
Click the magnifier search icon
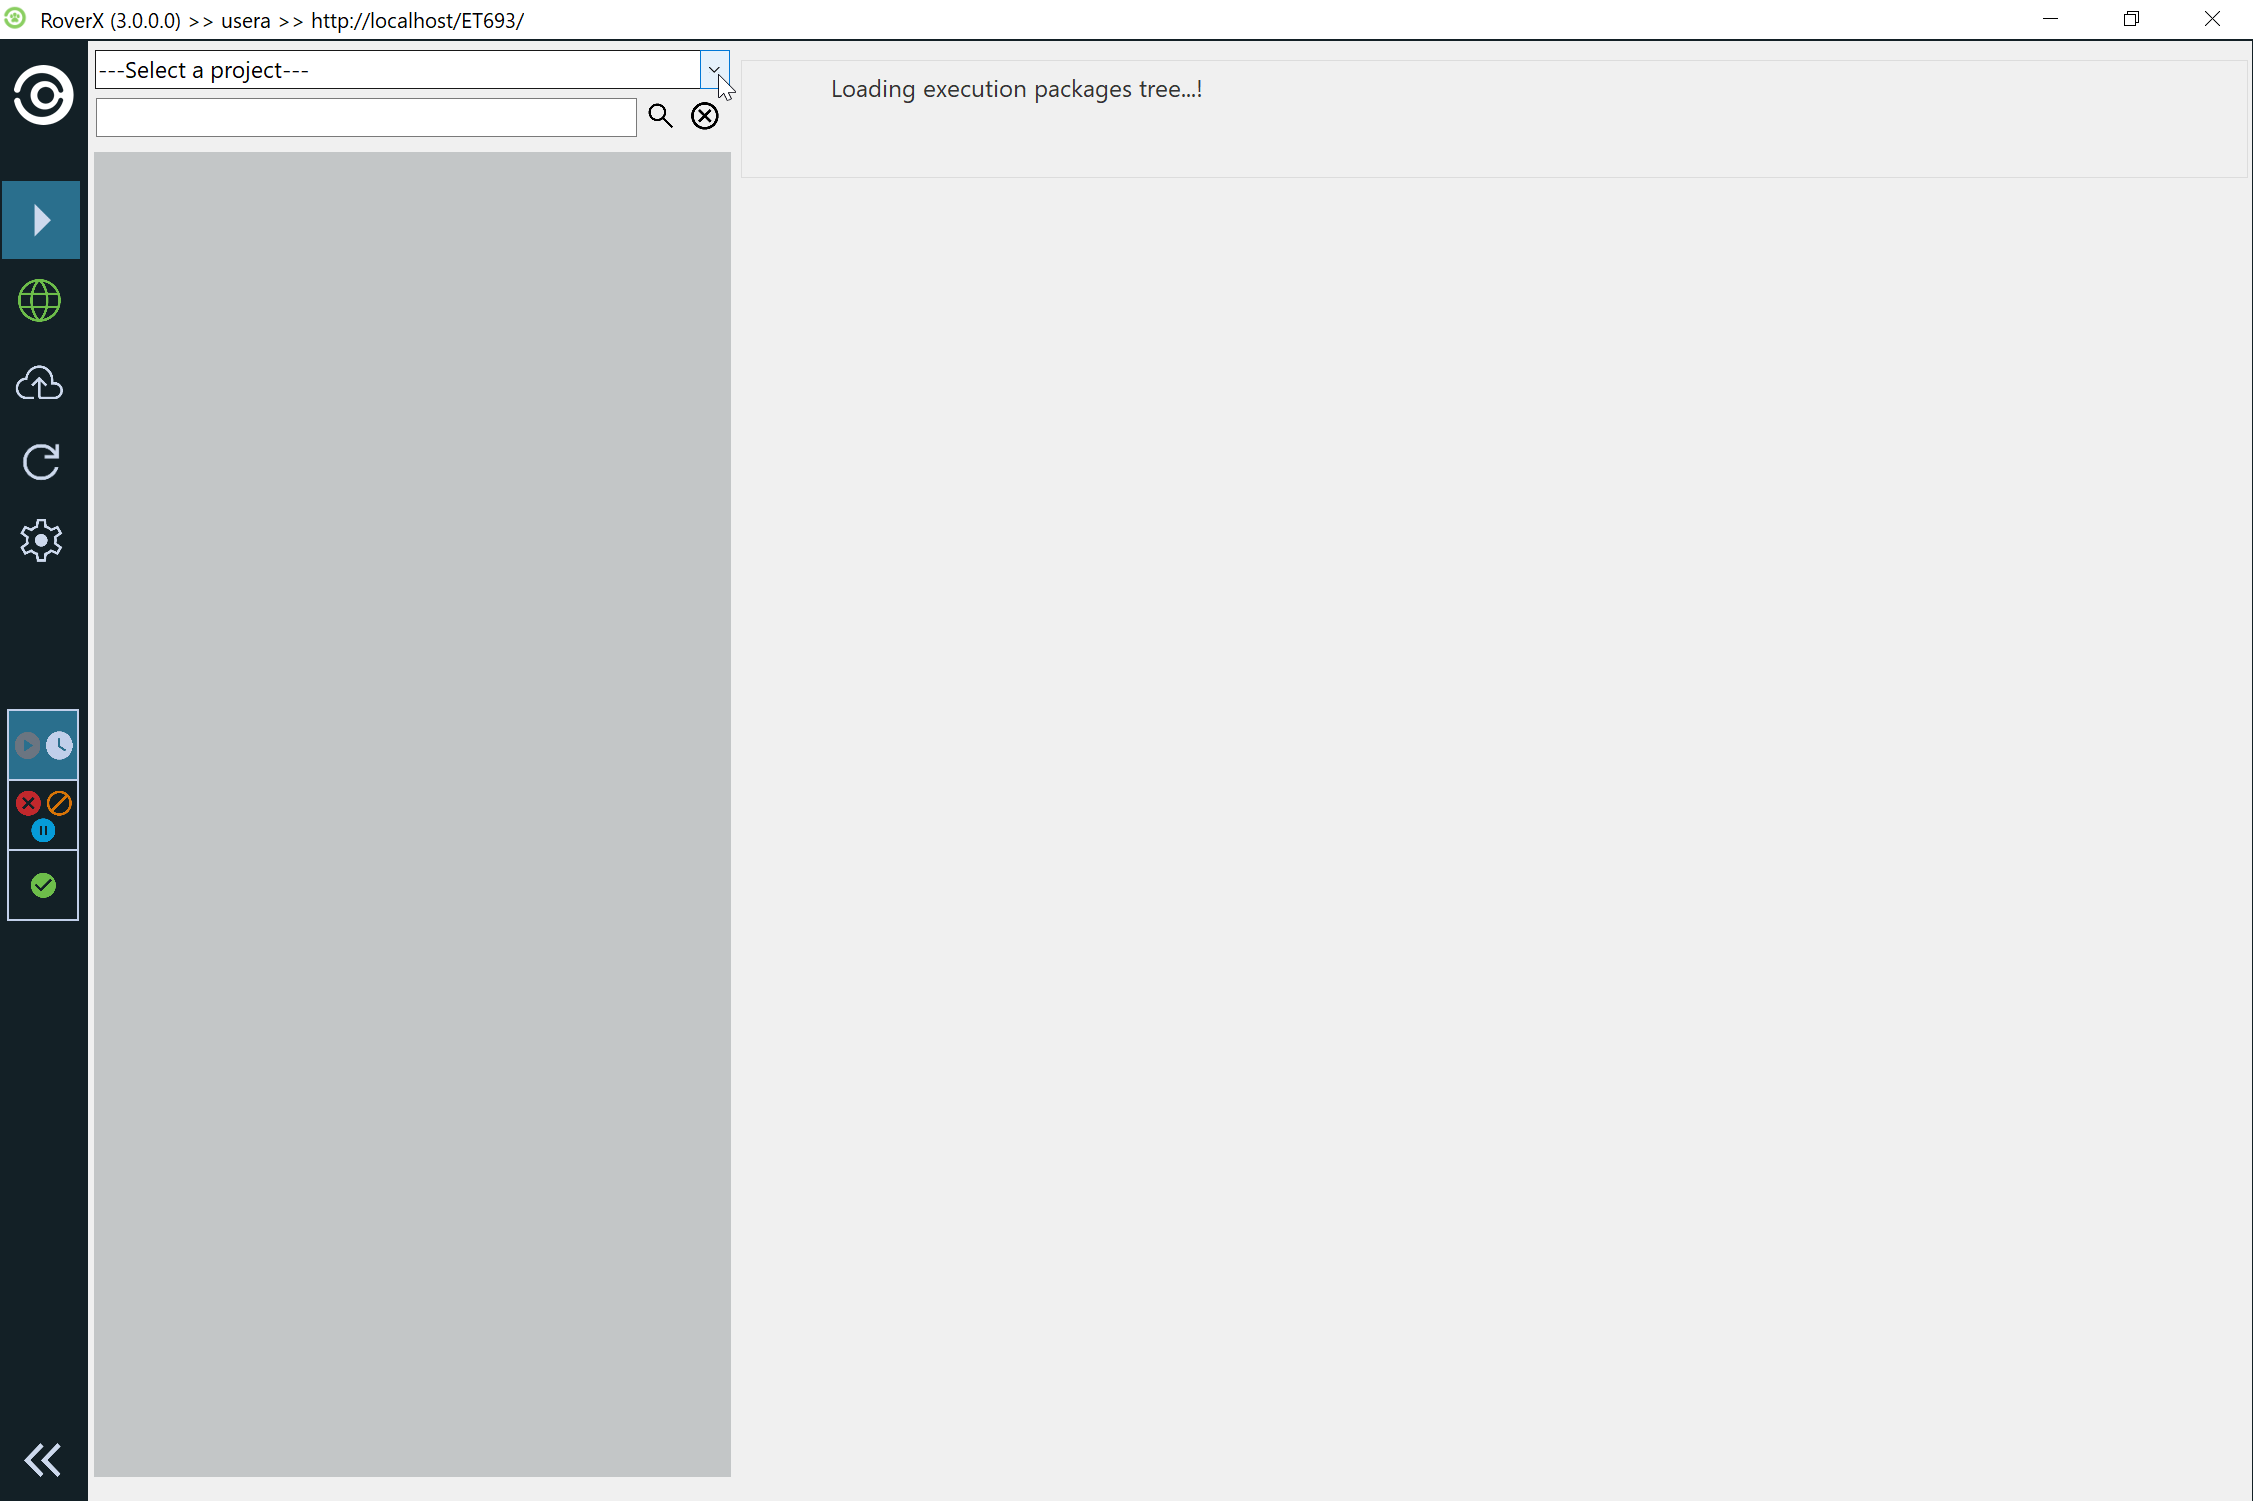pyautogui.click(x=660, y=116)
